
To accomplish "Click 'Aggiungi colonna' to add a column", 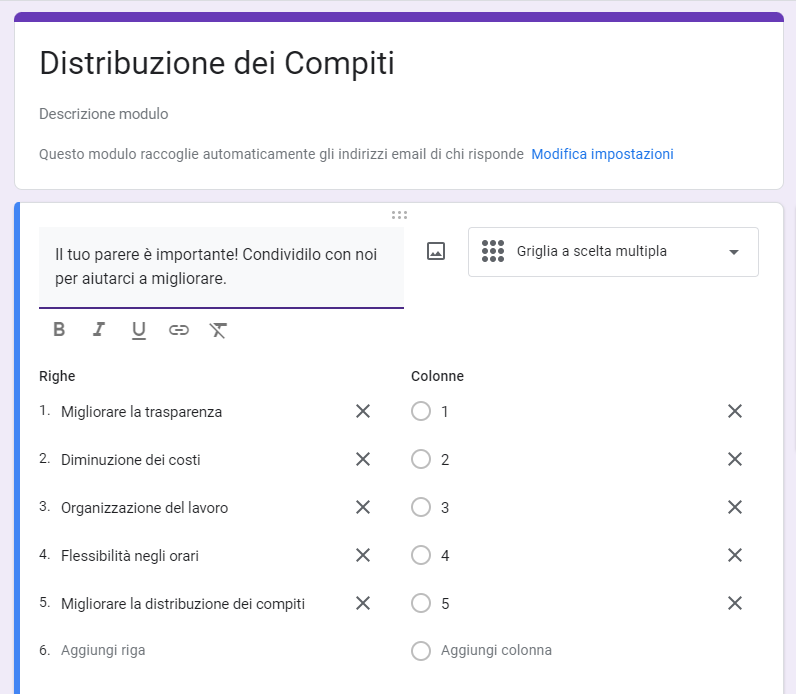I will [x=496, y=650].
